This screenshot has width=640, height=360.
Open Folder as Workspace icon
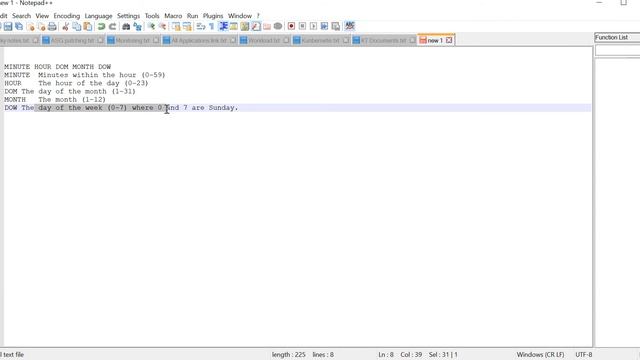pyautogui.click(x=267, y=27)
